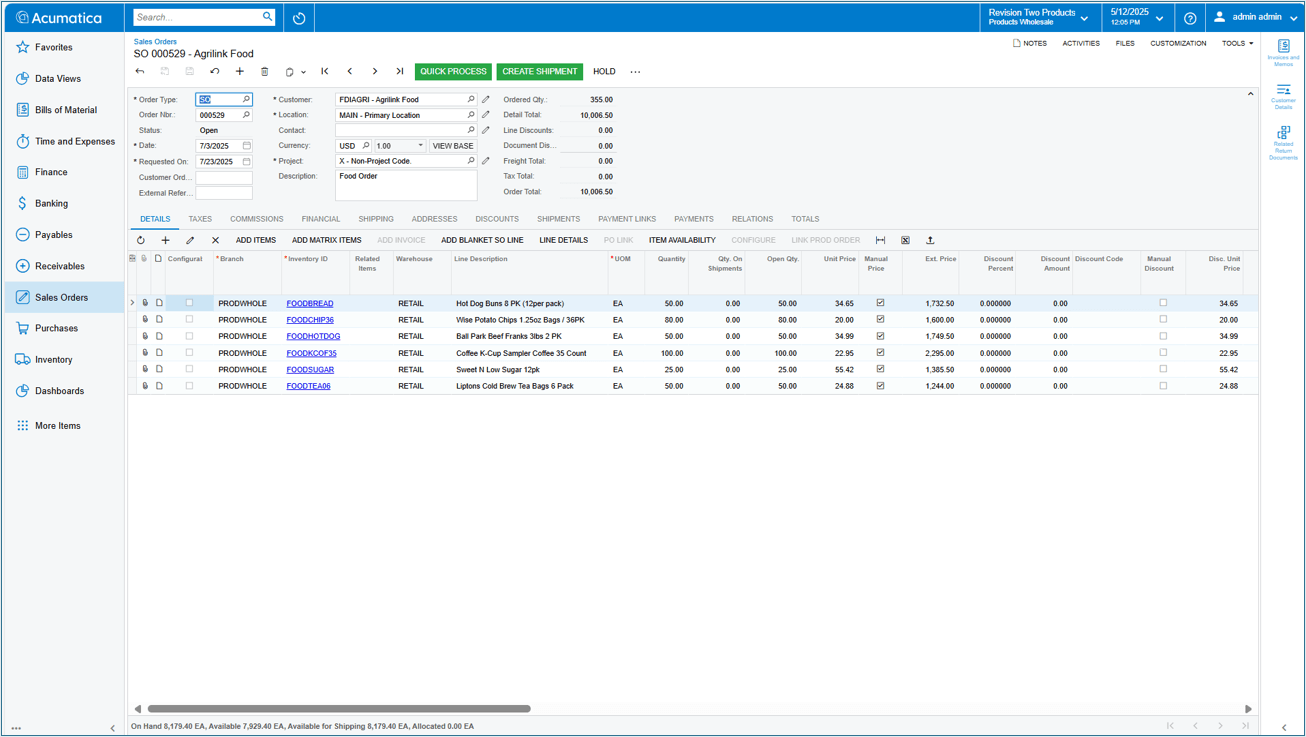
Task: Toggle Manual Price for FOODBREAD row
Action: (880, 303)
